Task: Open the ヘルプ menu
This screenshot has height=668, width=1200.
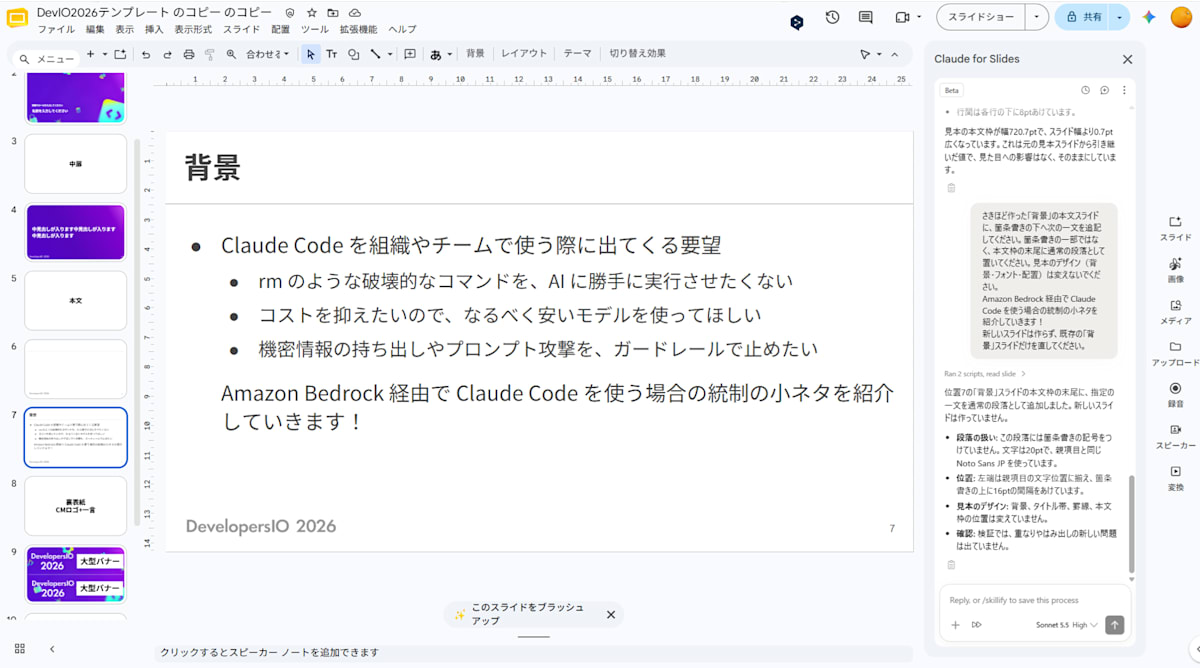Action: (402, 29)
